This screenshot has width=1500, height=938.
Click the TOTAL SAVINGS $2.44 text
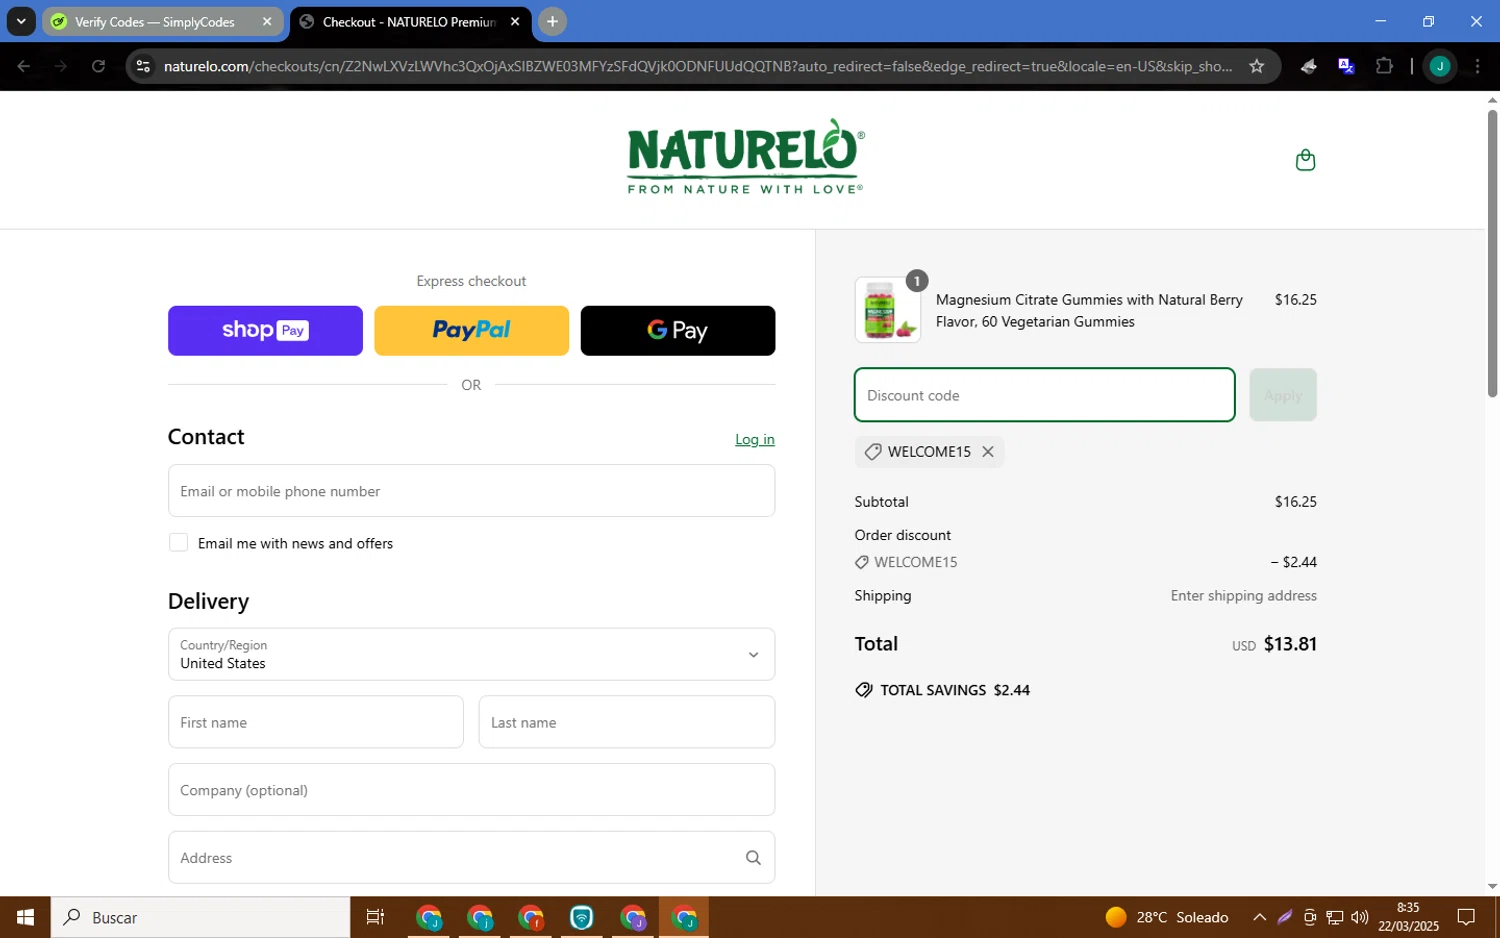955,690
